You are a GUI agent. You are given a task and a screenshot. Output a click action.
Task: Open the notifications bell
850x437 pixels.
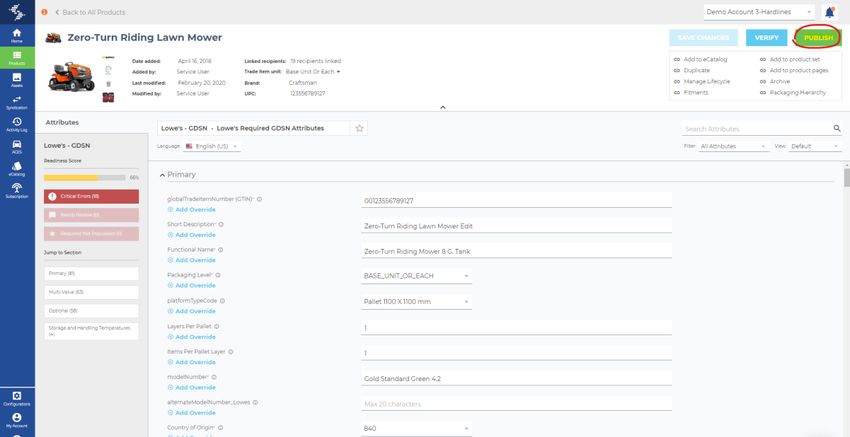(829, 12)
